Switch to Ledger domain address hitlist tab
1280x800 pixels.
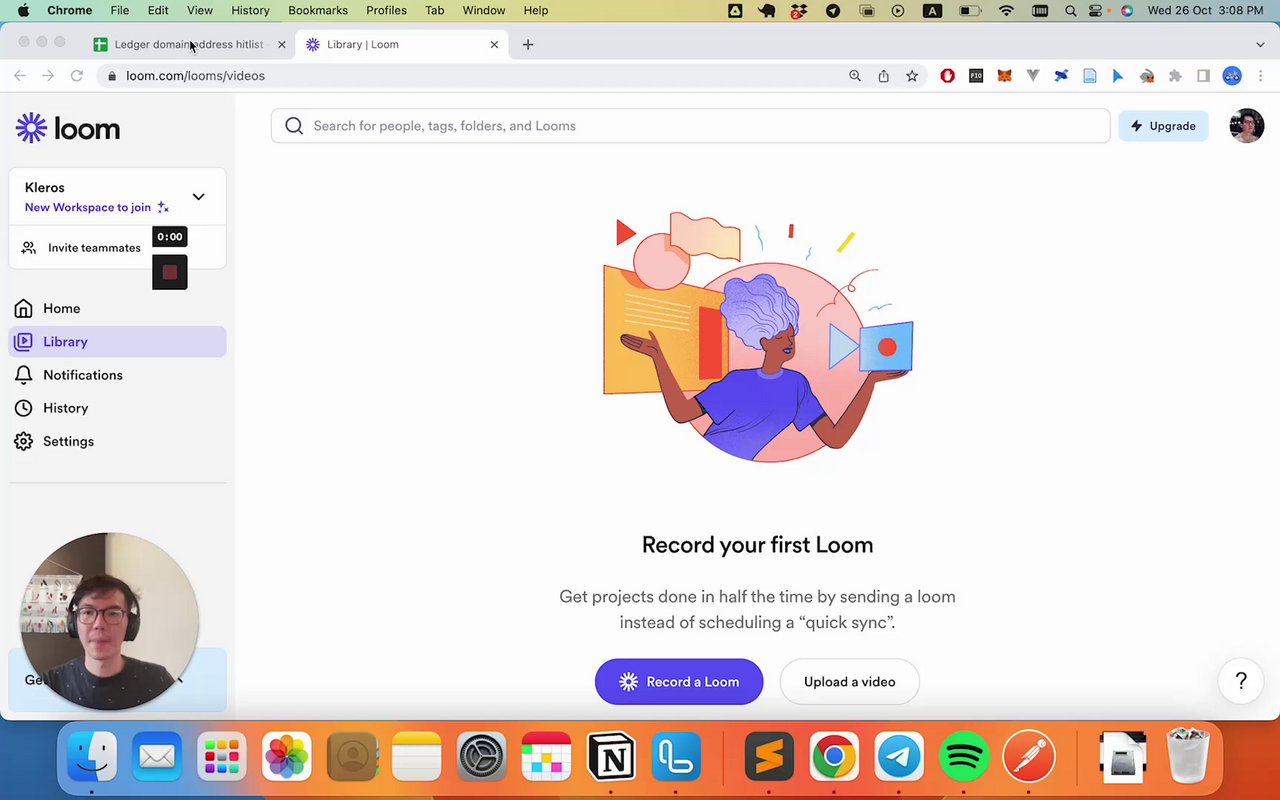(188, 44)
